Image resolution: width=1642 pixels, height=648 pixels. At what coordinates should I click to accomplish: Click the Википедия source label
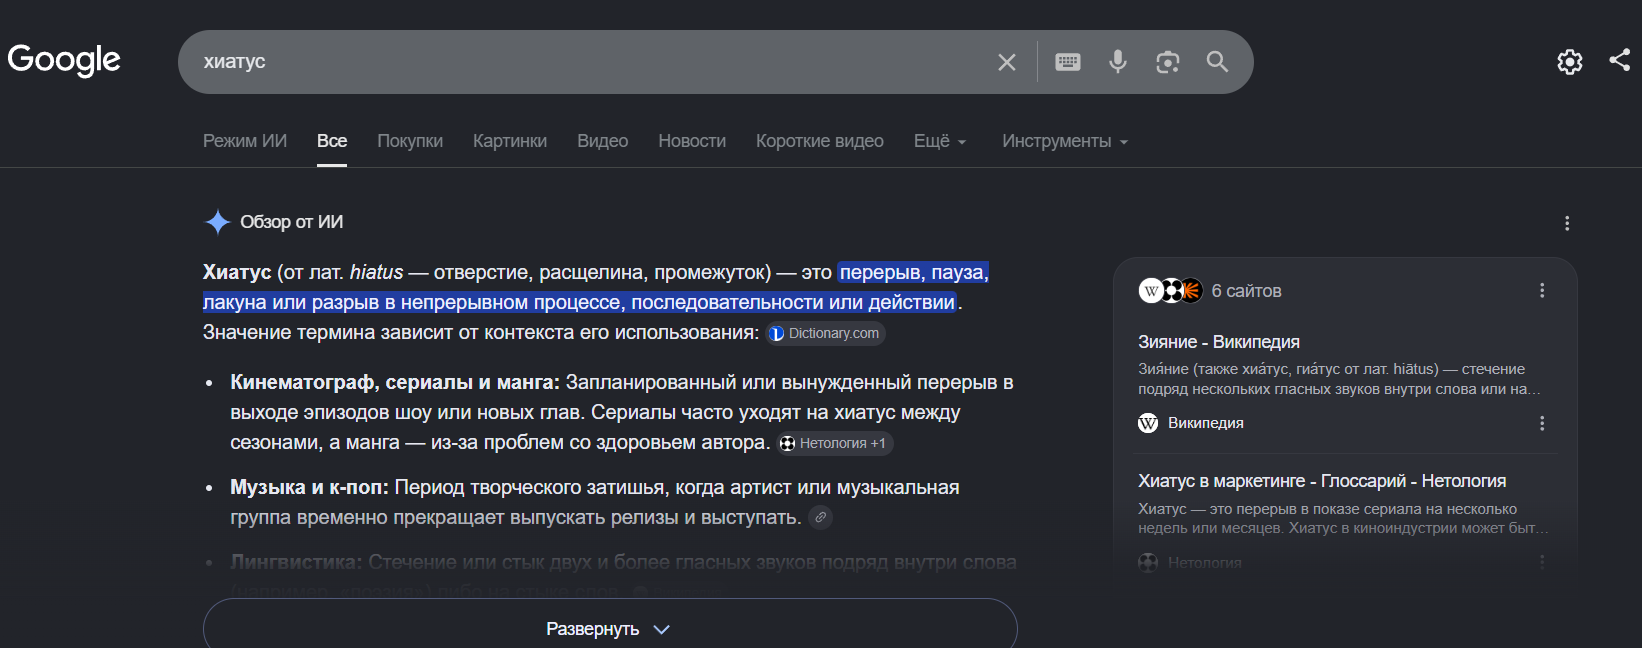pos(1206,423)
